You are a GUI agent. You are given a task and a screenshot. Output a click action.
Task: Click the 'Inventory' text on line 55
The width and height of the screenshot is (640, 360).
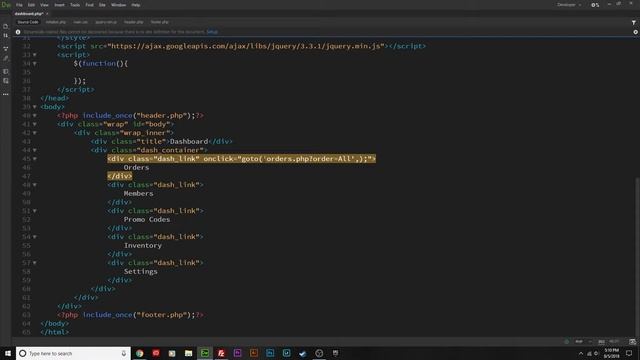pos(143,246)
